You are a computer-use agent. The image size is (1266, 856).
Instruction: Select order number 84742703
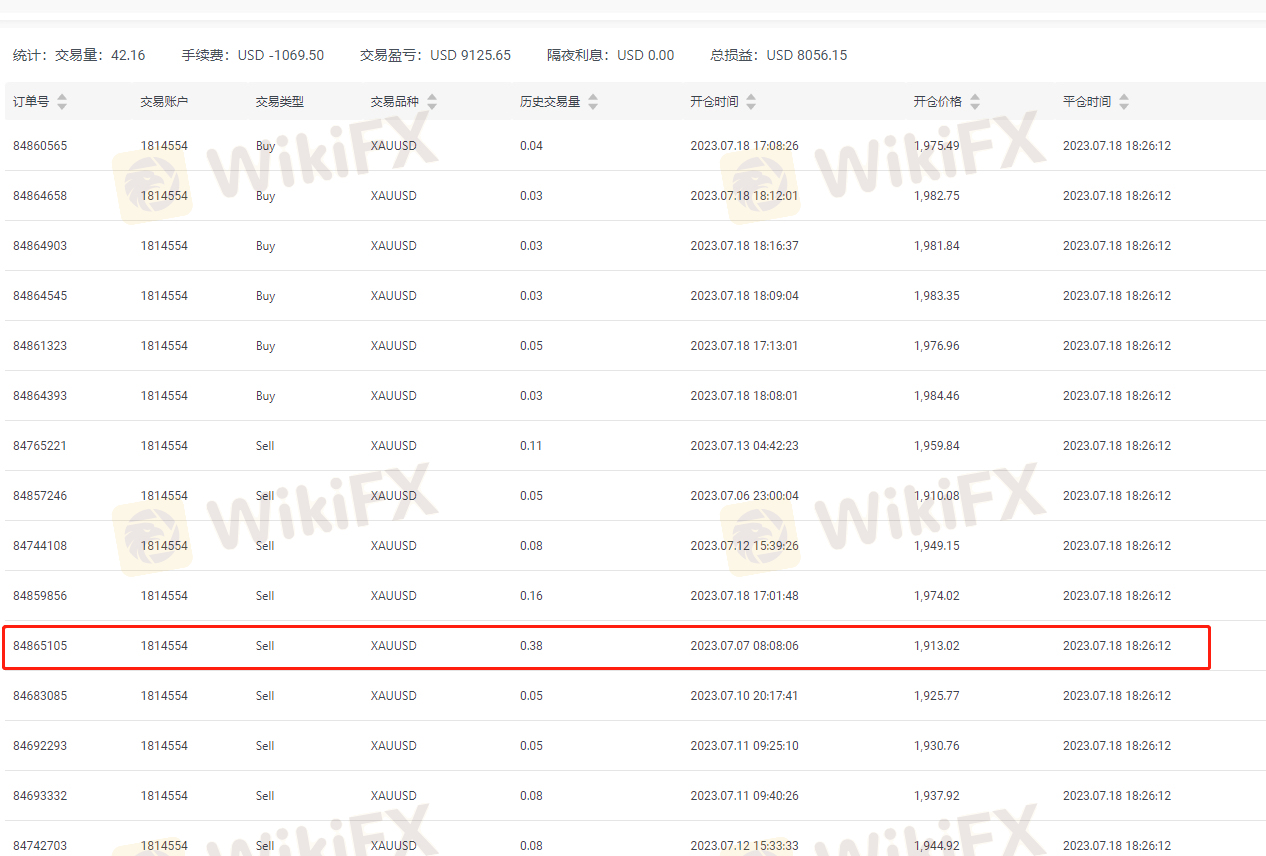tap(40, 846)
